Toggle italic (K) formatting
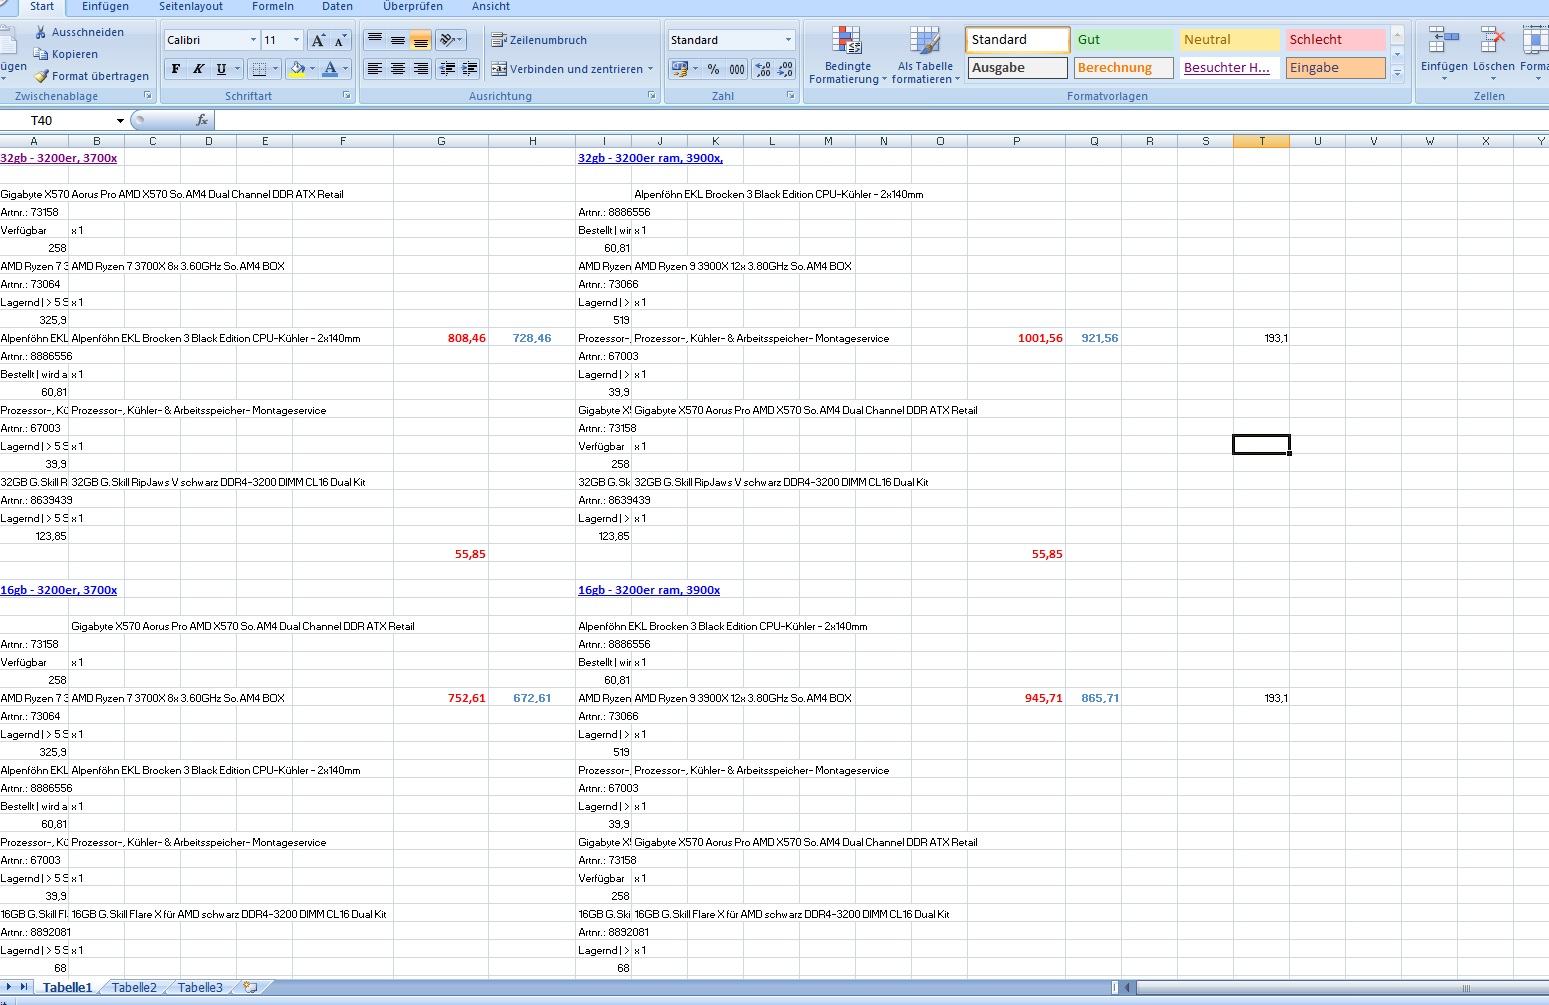 tap(198, 69)
